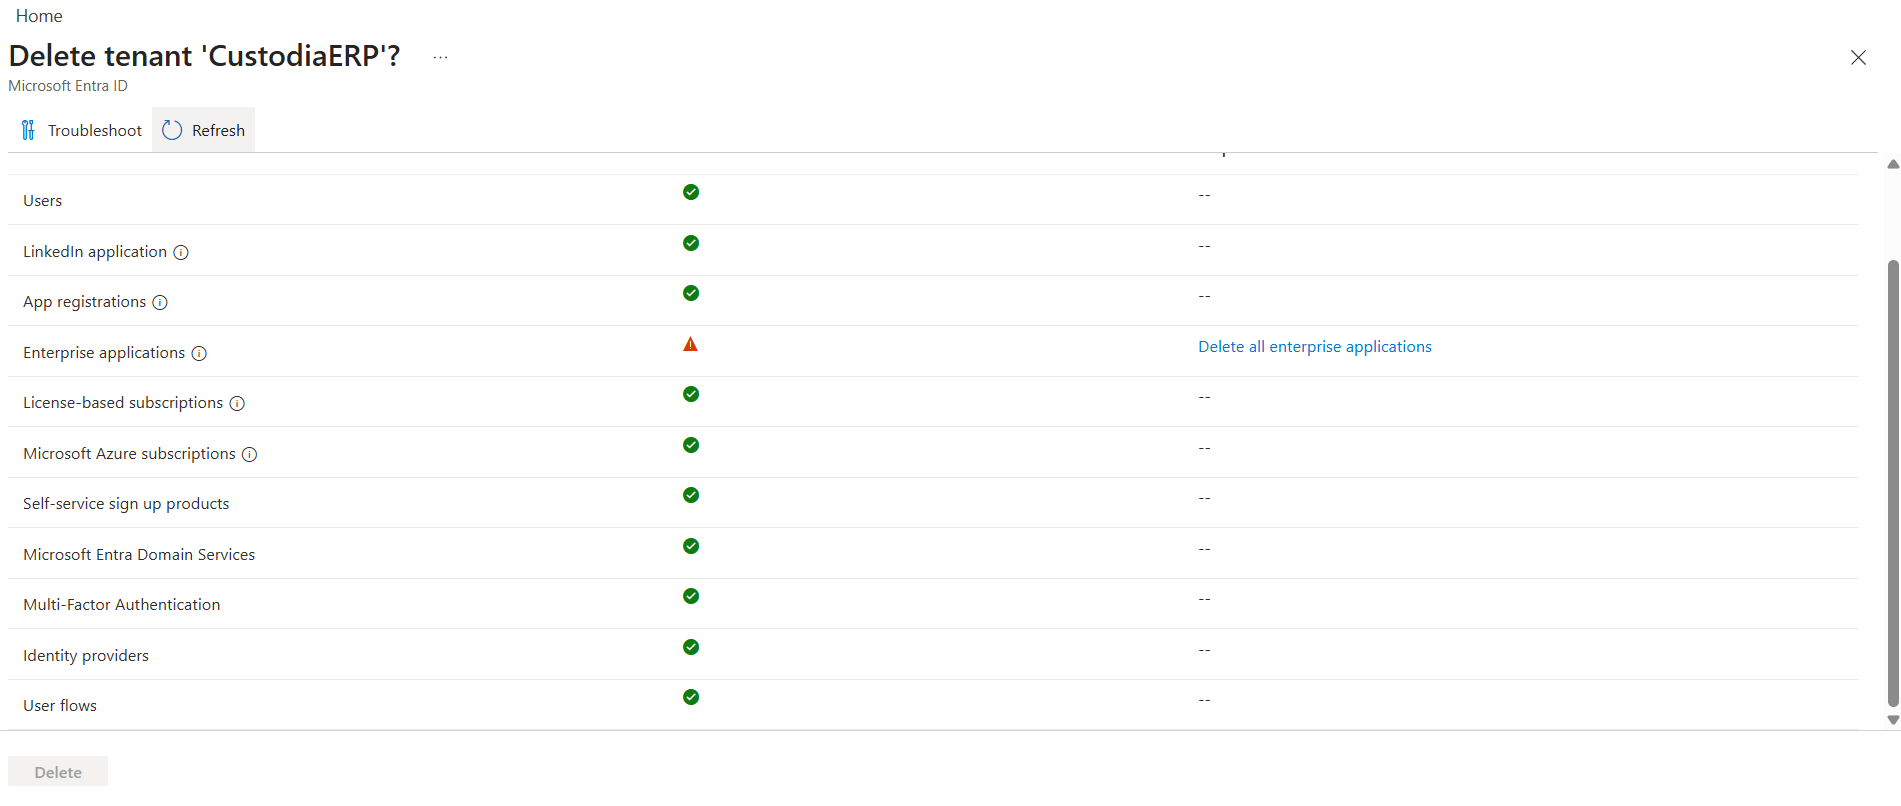
Task: Click info icon beside License-based subscriptions
Action: 237,404
